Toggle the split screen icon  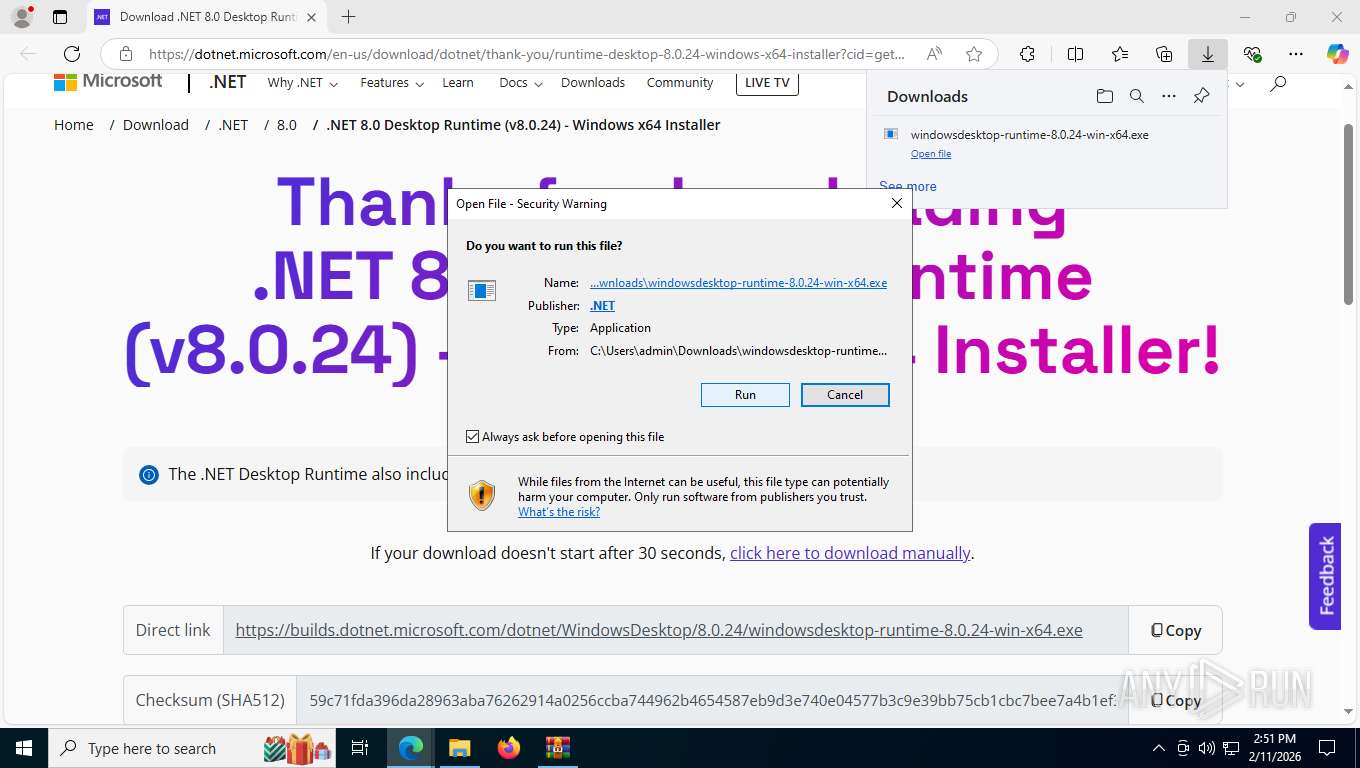[1075, 54]
